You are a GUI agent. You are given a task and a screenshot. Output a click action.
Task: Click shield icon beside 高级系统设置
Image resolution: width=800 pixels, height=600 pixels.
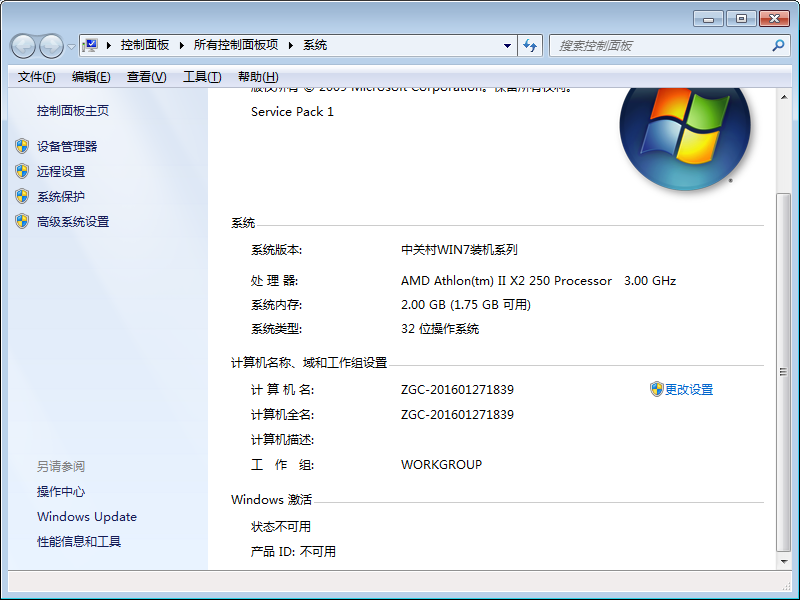click(22, 221)
